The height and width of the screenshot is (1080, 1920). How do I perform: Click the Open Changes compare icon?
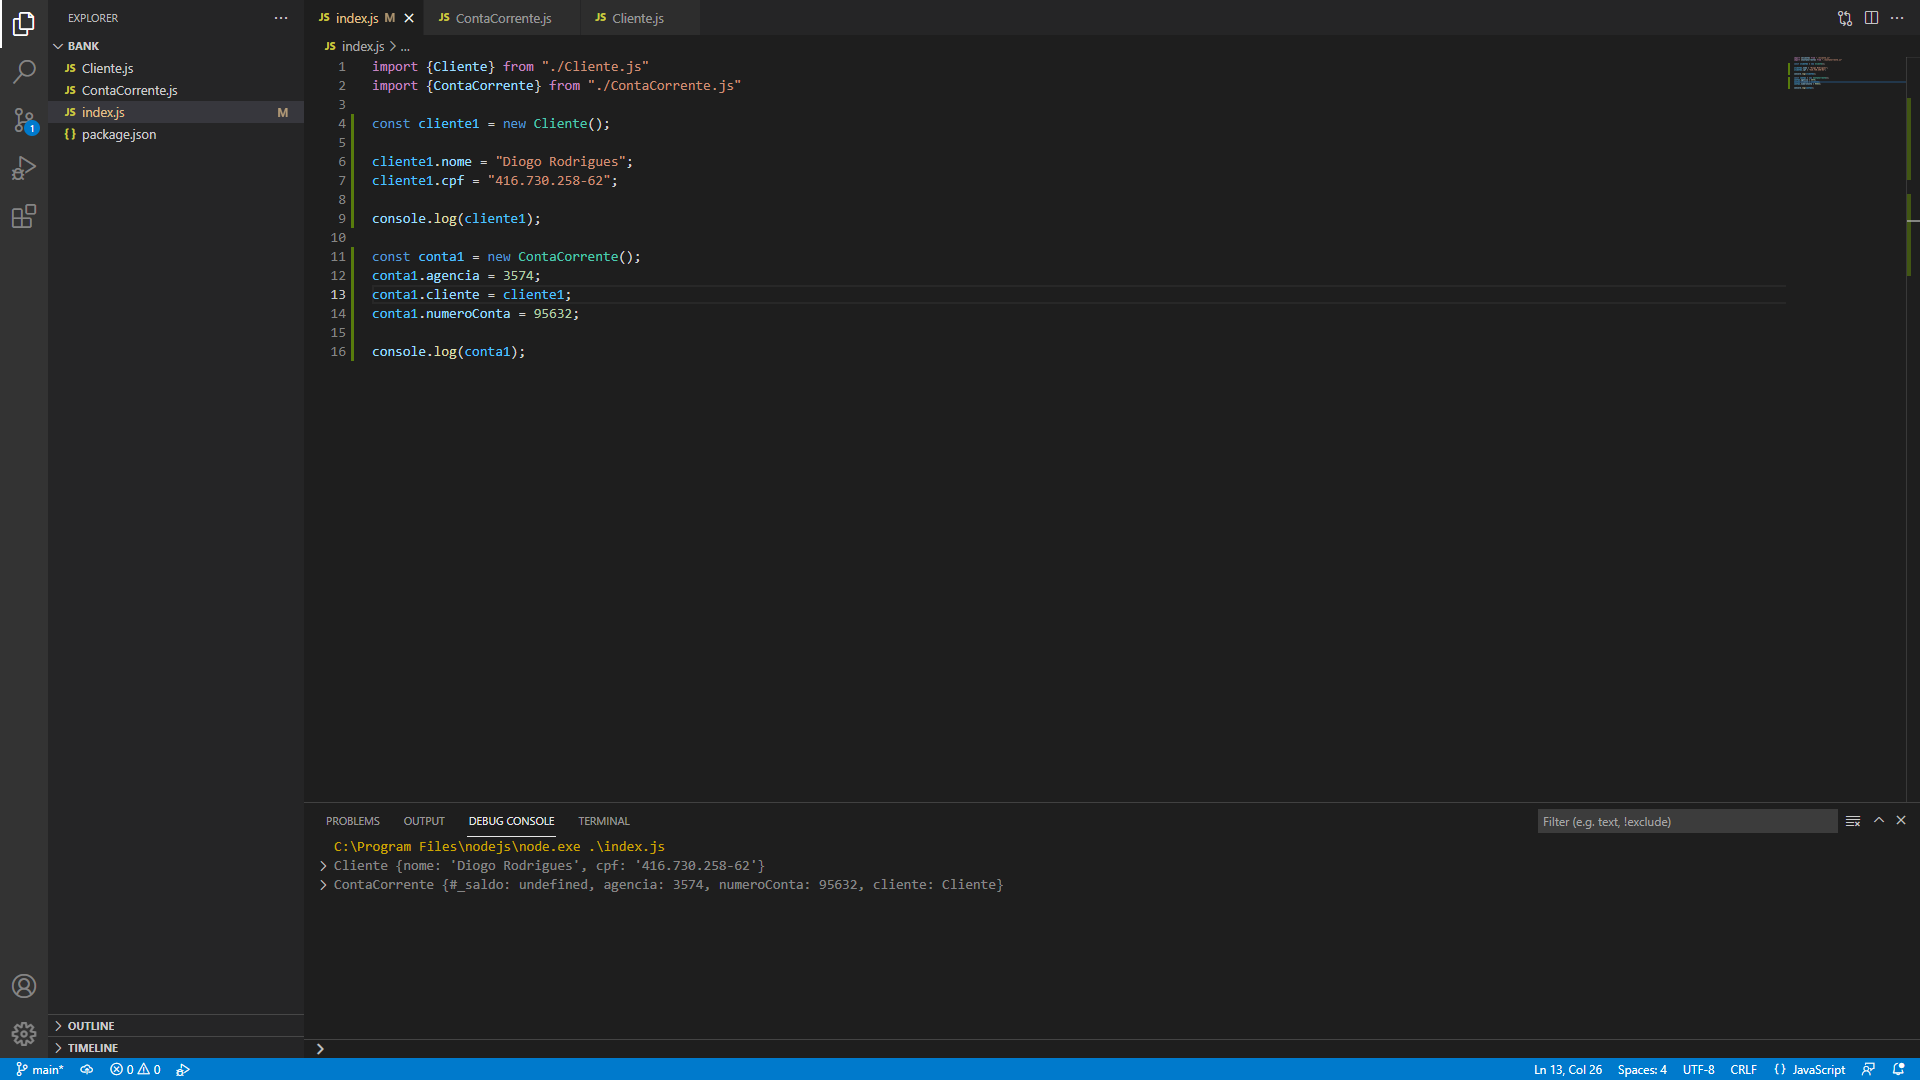pyautogui.click(x=1845, y=18)
